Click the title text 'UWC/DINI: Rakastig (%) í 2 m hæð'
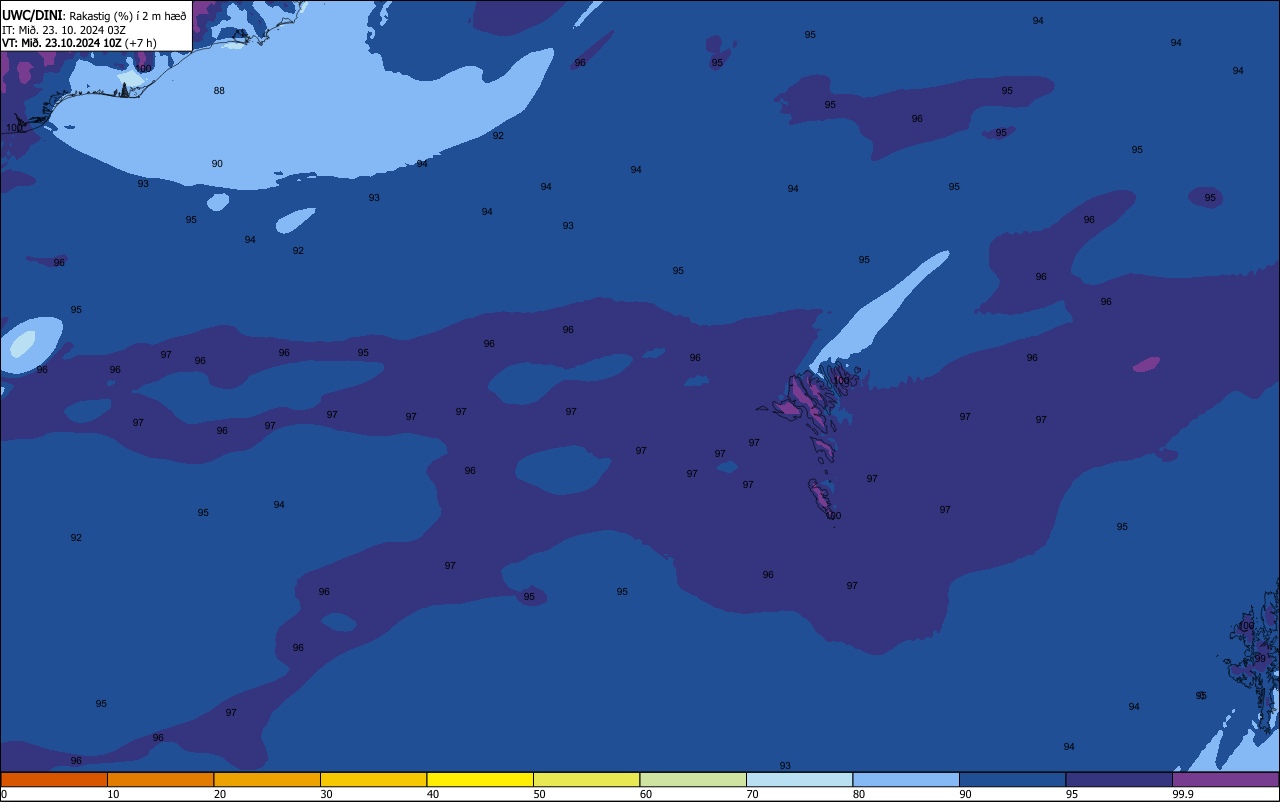The width and height of the screenshot is (1280, 802). pyautogui.click(x=94, y=15)
